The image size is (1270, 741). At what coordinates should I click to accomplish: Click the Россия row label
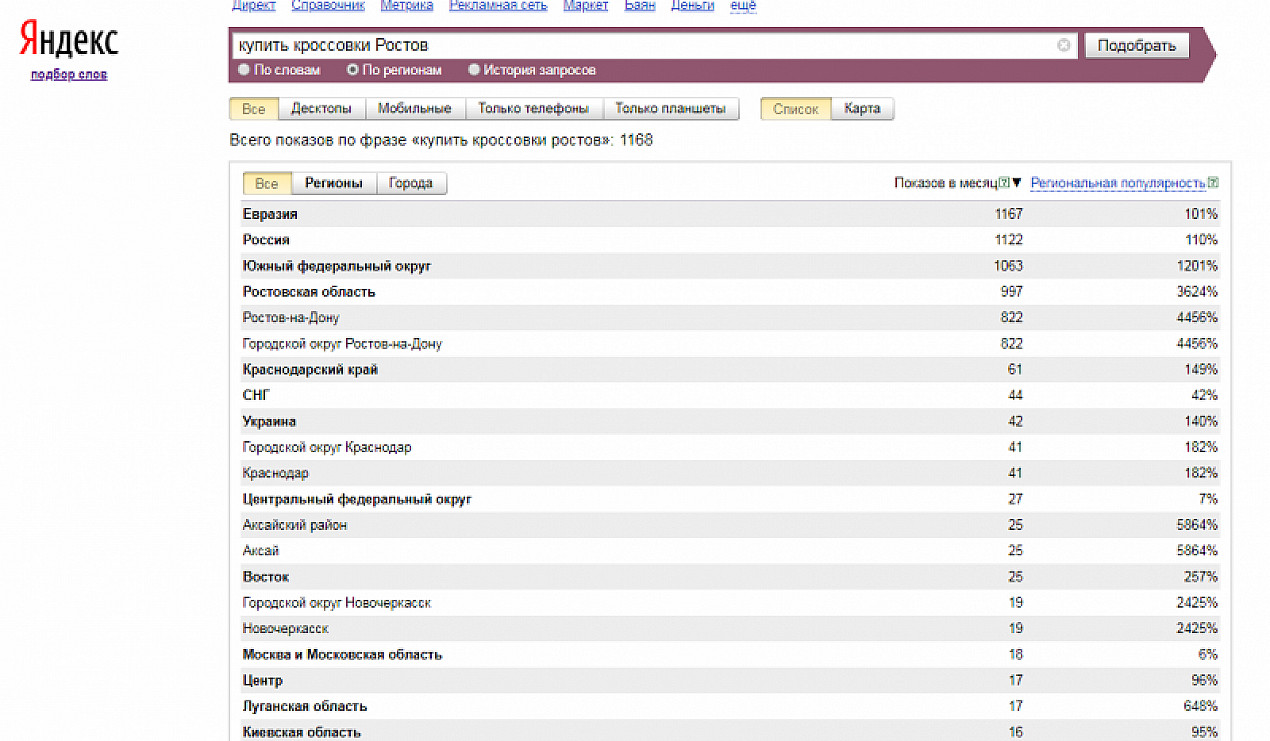266,240
